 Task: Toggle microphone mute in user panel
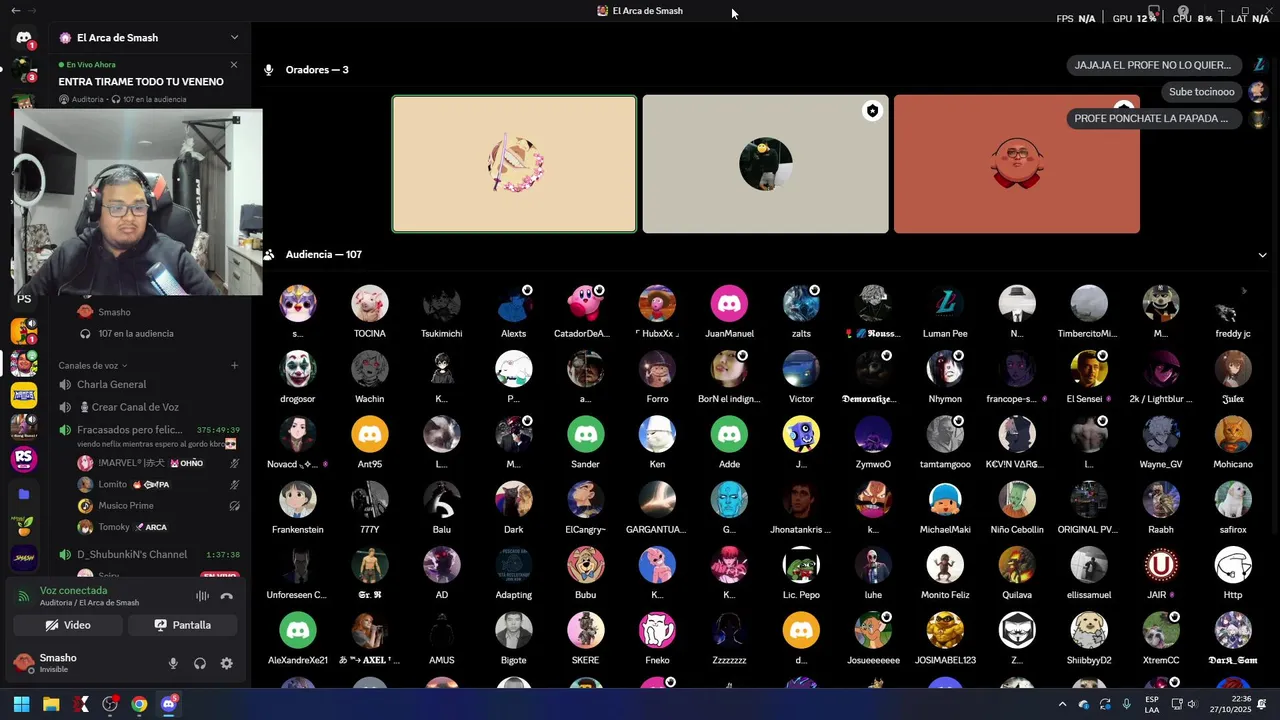pos(173,663)
